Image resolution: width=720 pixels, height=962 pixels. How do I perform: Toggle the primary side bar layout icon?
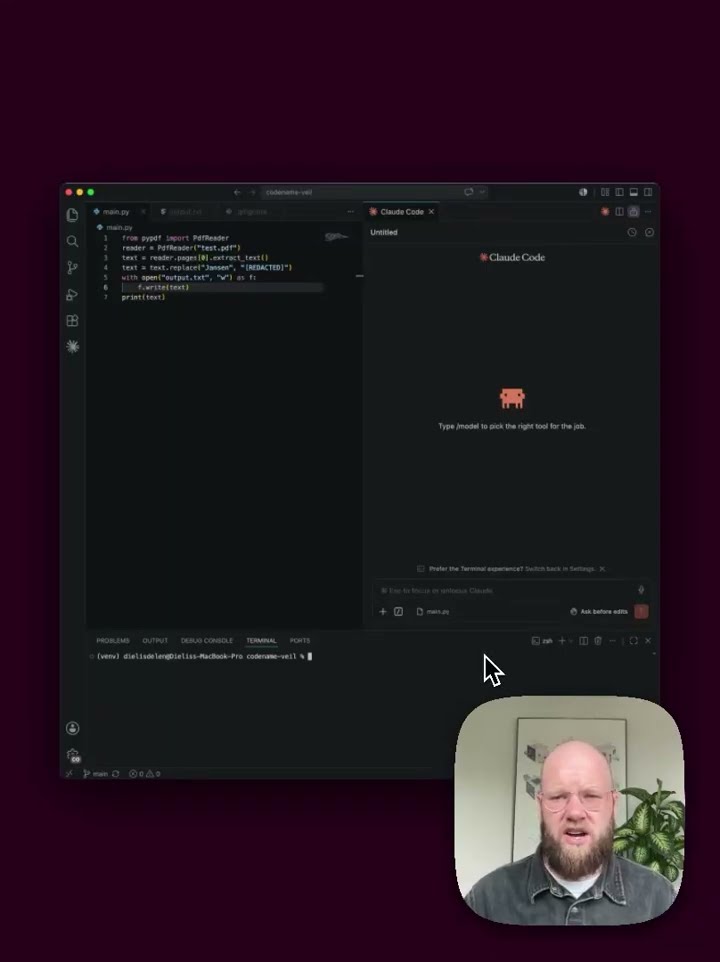click(x=619, y=192)
